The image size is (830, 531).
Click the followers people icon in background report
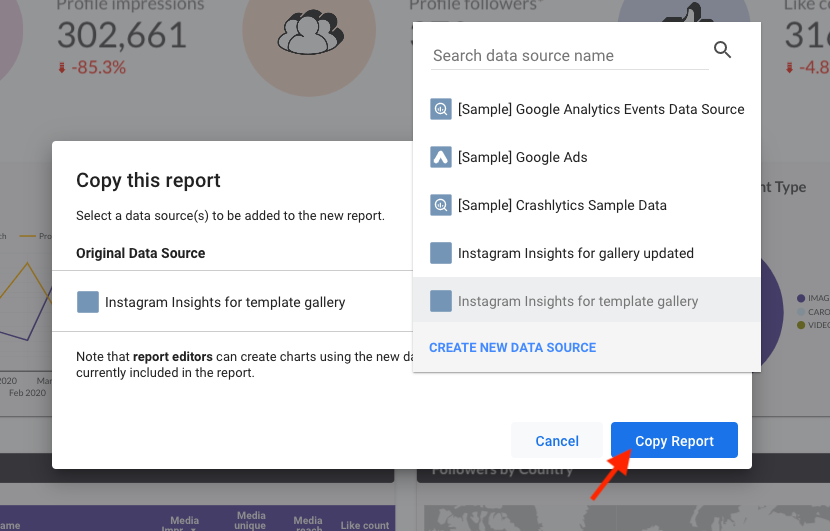tap(310, 32)
